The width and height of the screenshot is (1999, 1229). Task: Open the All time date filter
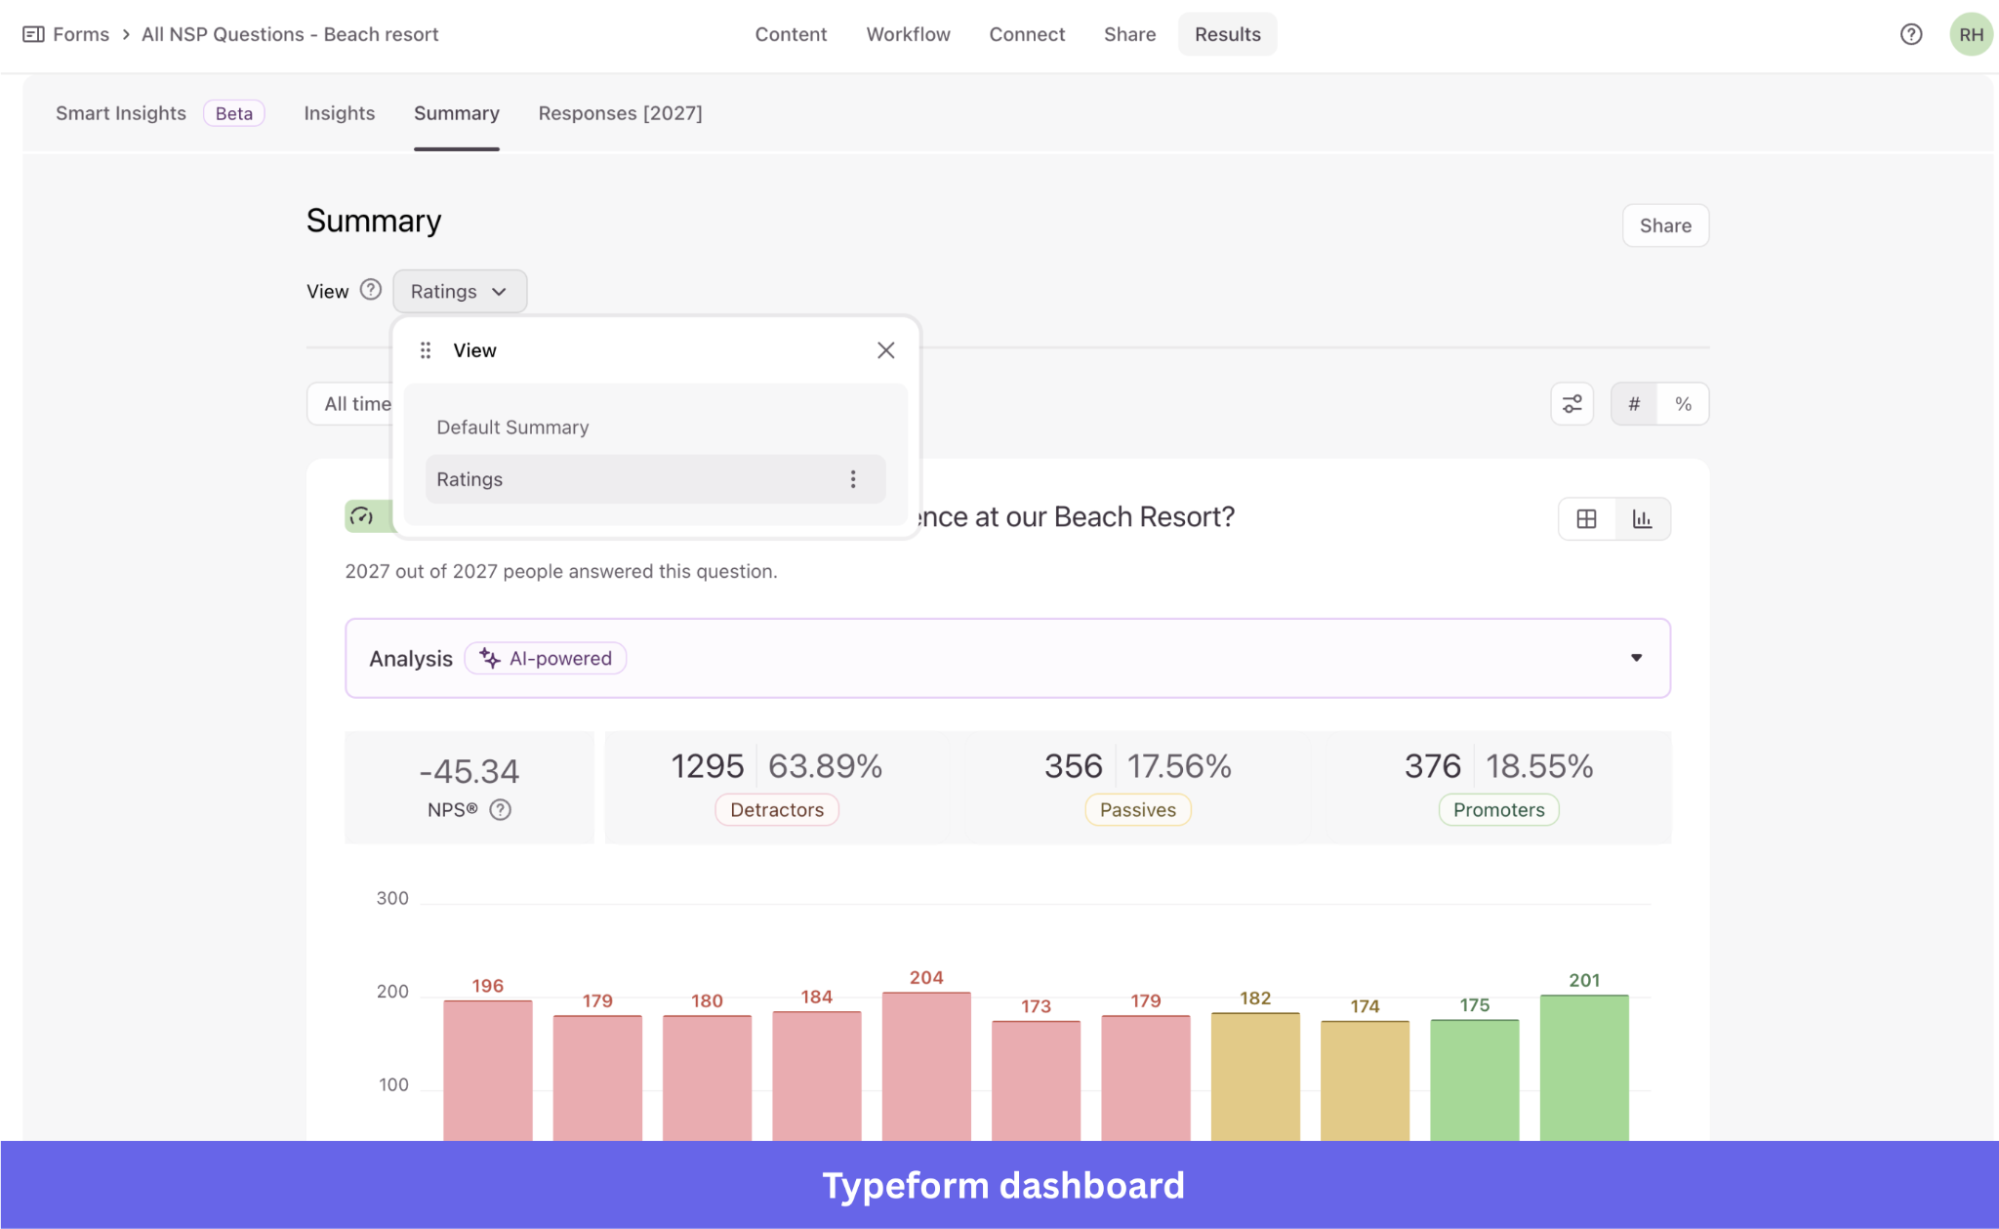359,403
